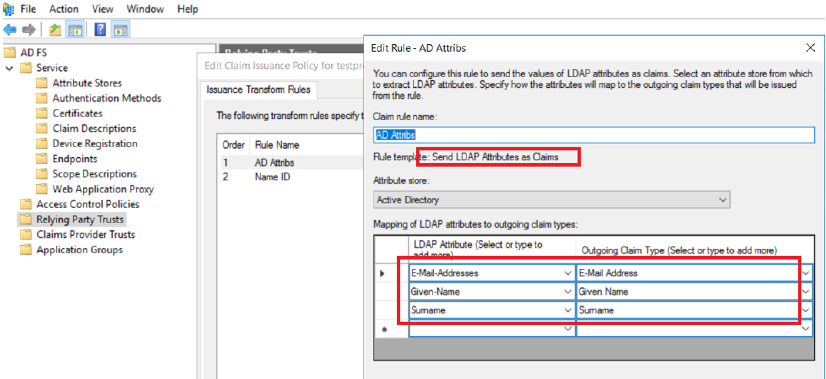This screenshot has height=379, width=826.
Task: Click the Order column header
Action: tap(232, 145)
